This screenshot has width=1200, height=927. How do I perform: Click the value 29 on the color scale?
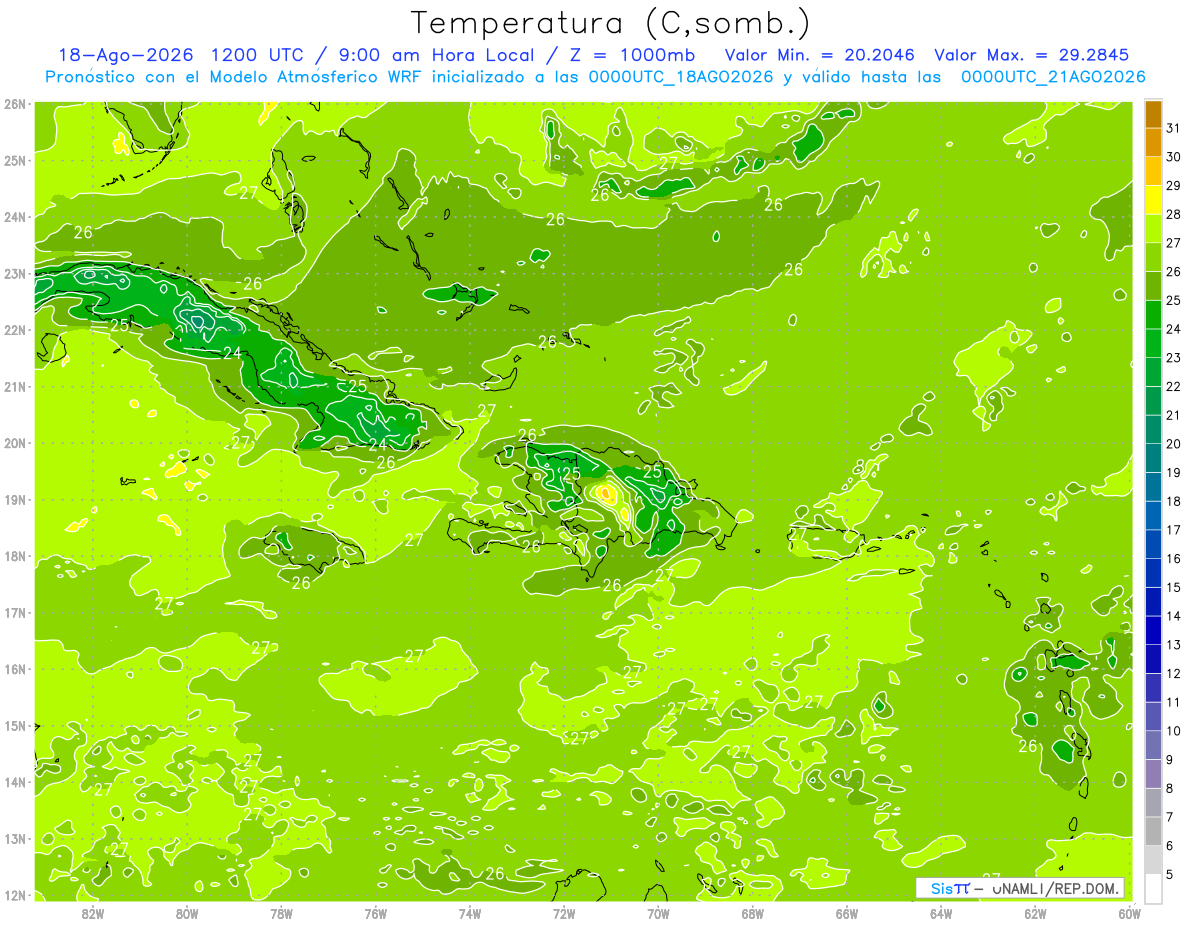point(1173,186)
